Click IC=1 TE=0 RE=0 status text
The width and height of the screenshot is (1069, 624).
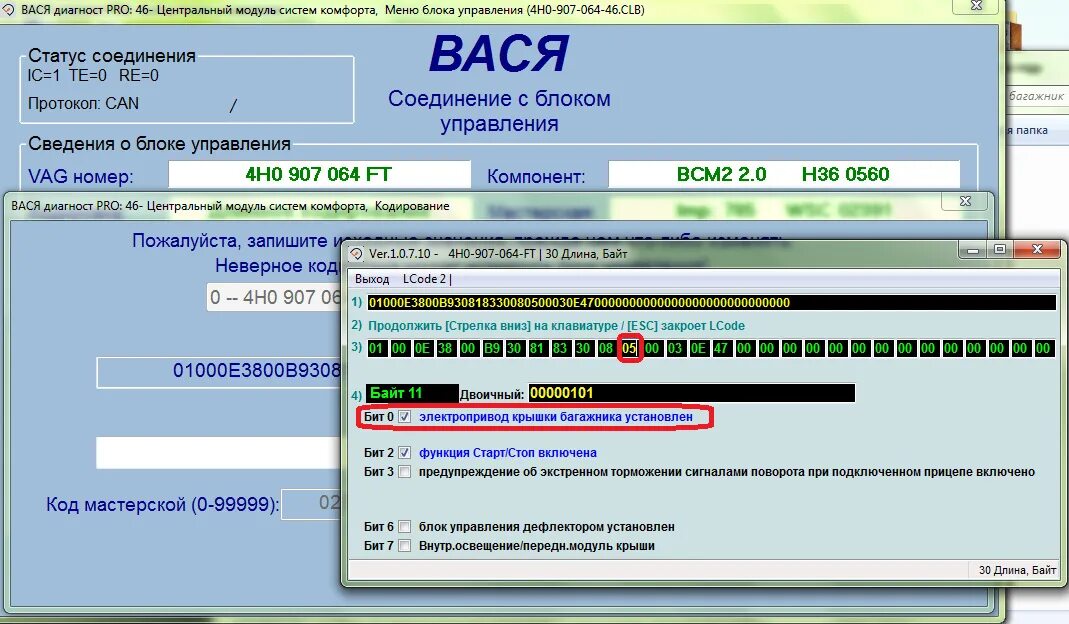[x=93, y=76]
